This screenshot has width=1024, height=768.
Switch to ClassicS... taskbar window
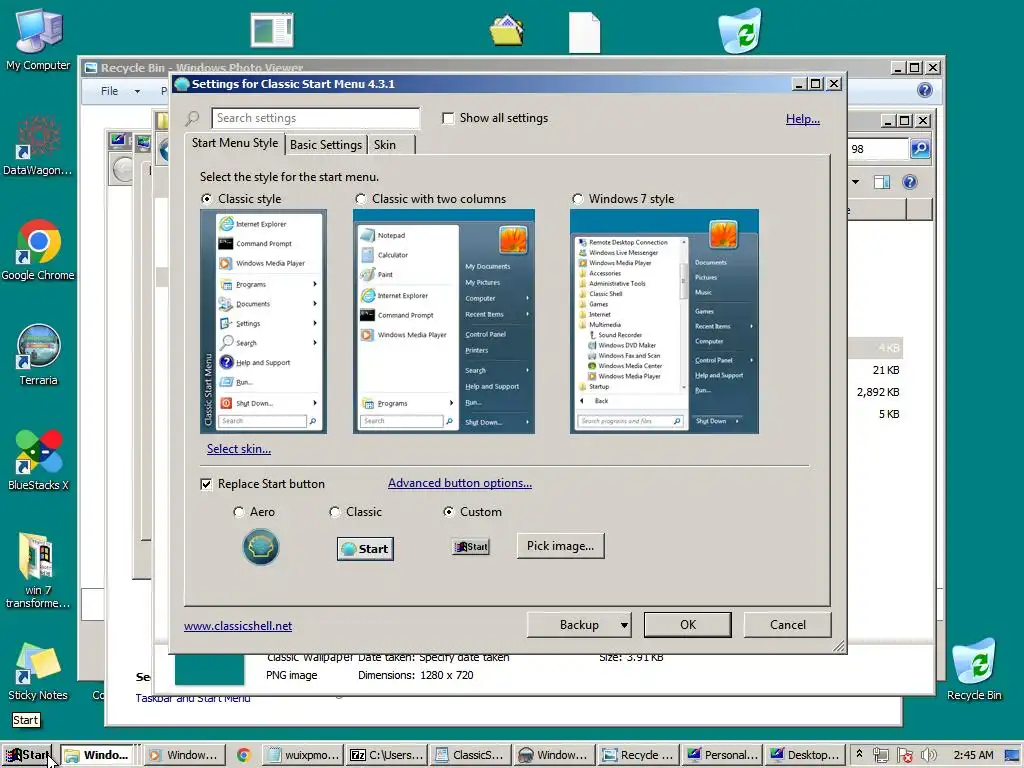coord(470,755)
